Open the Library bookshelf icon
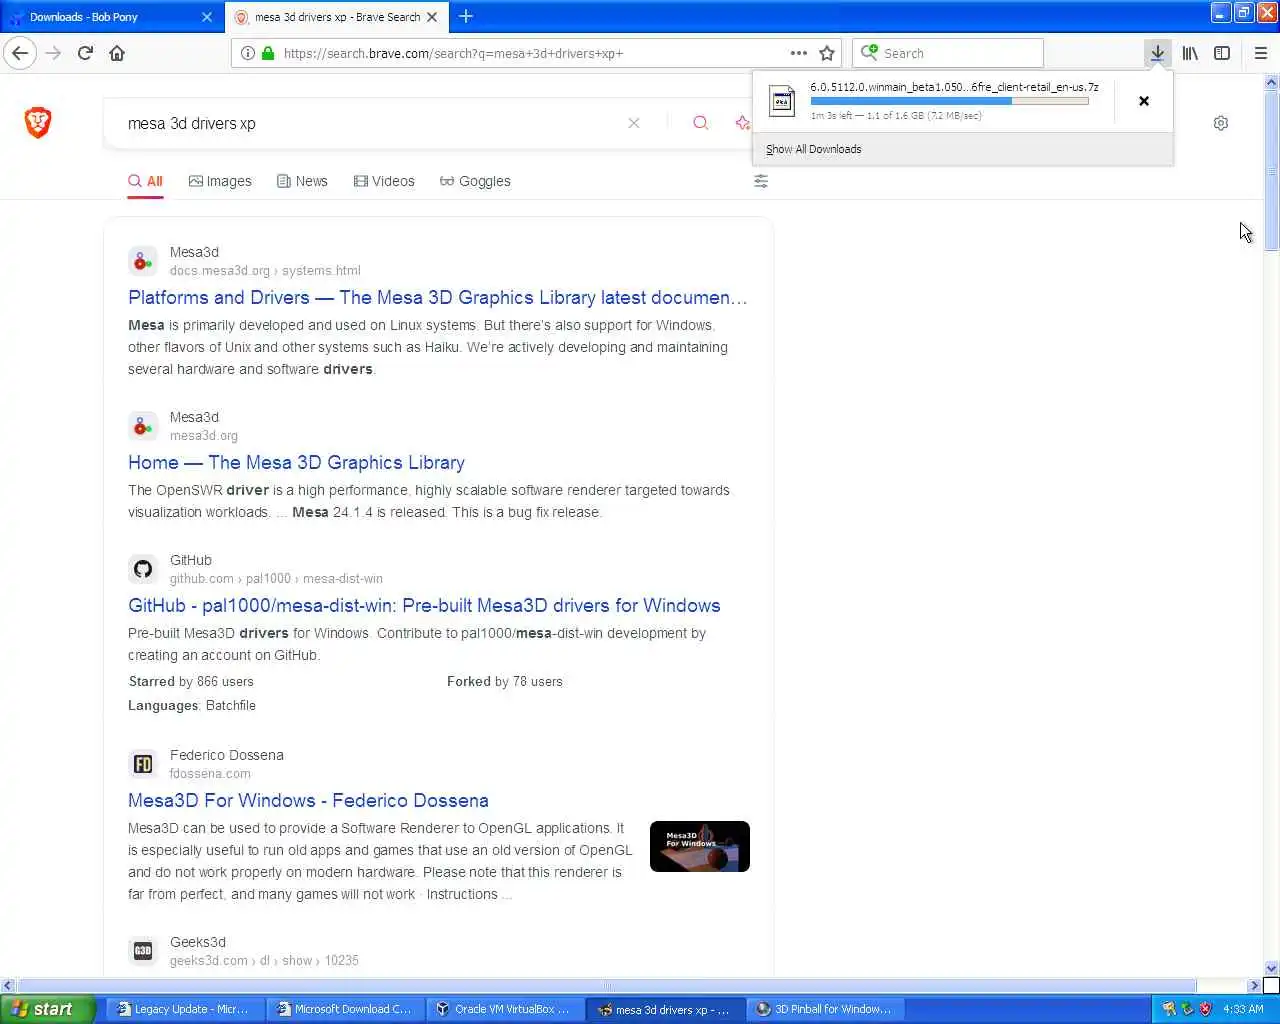Image resolution: width=1280 pixels, height=1024 pixels. (x=1190, y=53)
